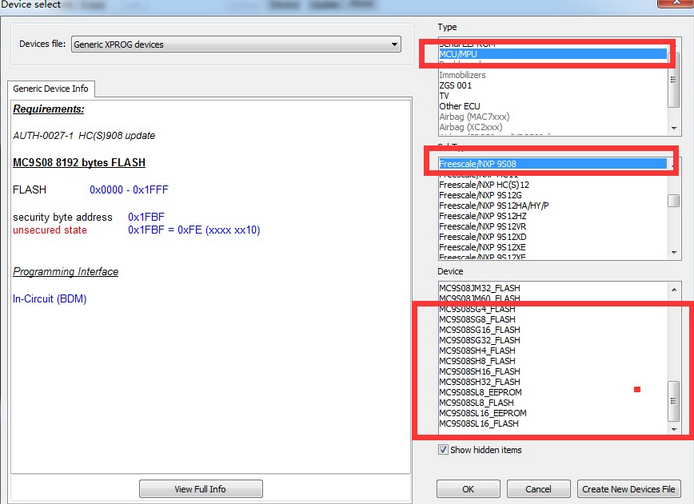Click Type list scroll down arrow

click(674, 128)
